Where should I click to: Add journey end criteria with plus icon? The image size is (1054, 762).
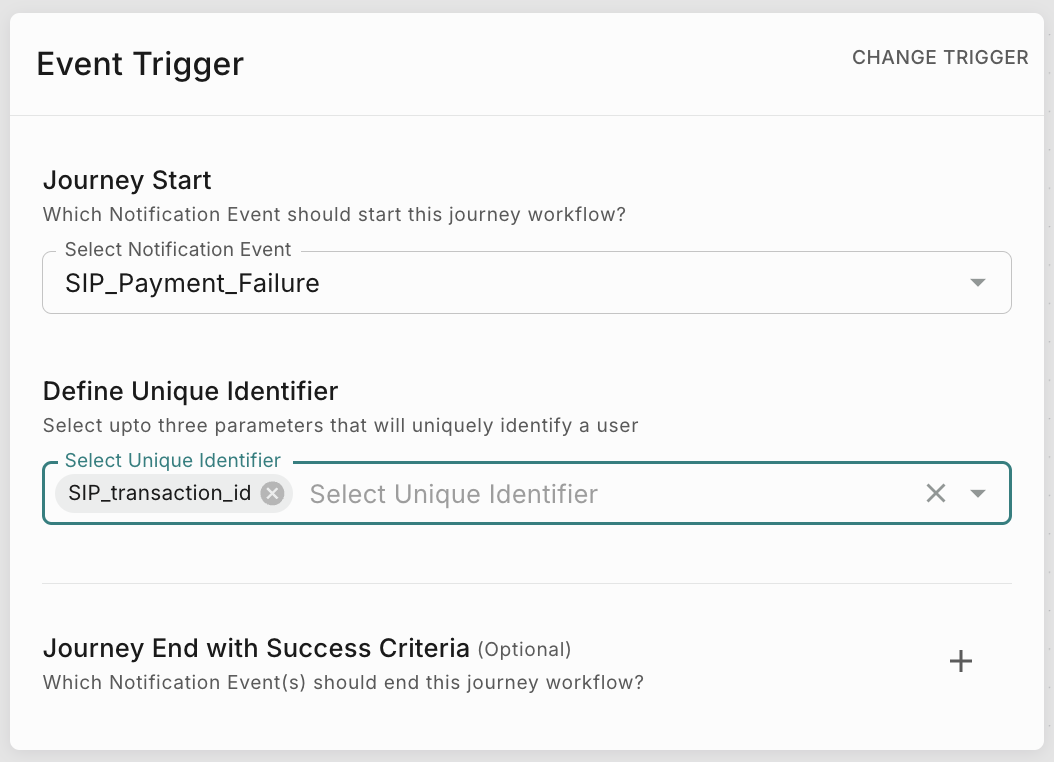pos(960,661)
